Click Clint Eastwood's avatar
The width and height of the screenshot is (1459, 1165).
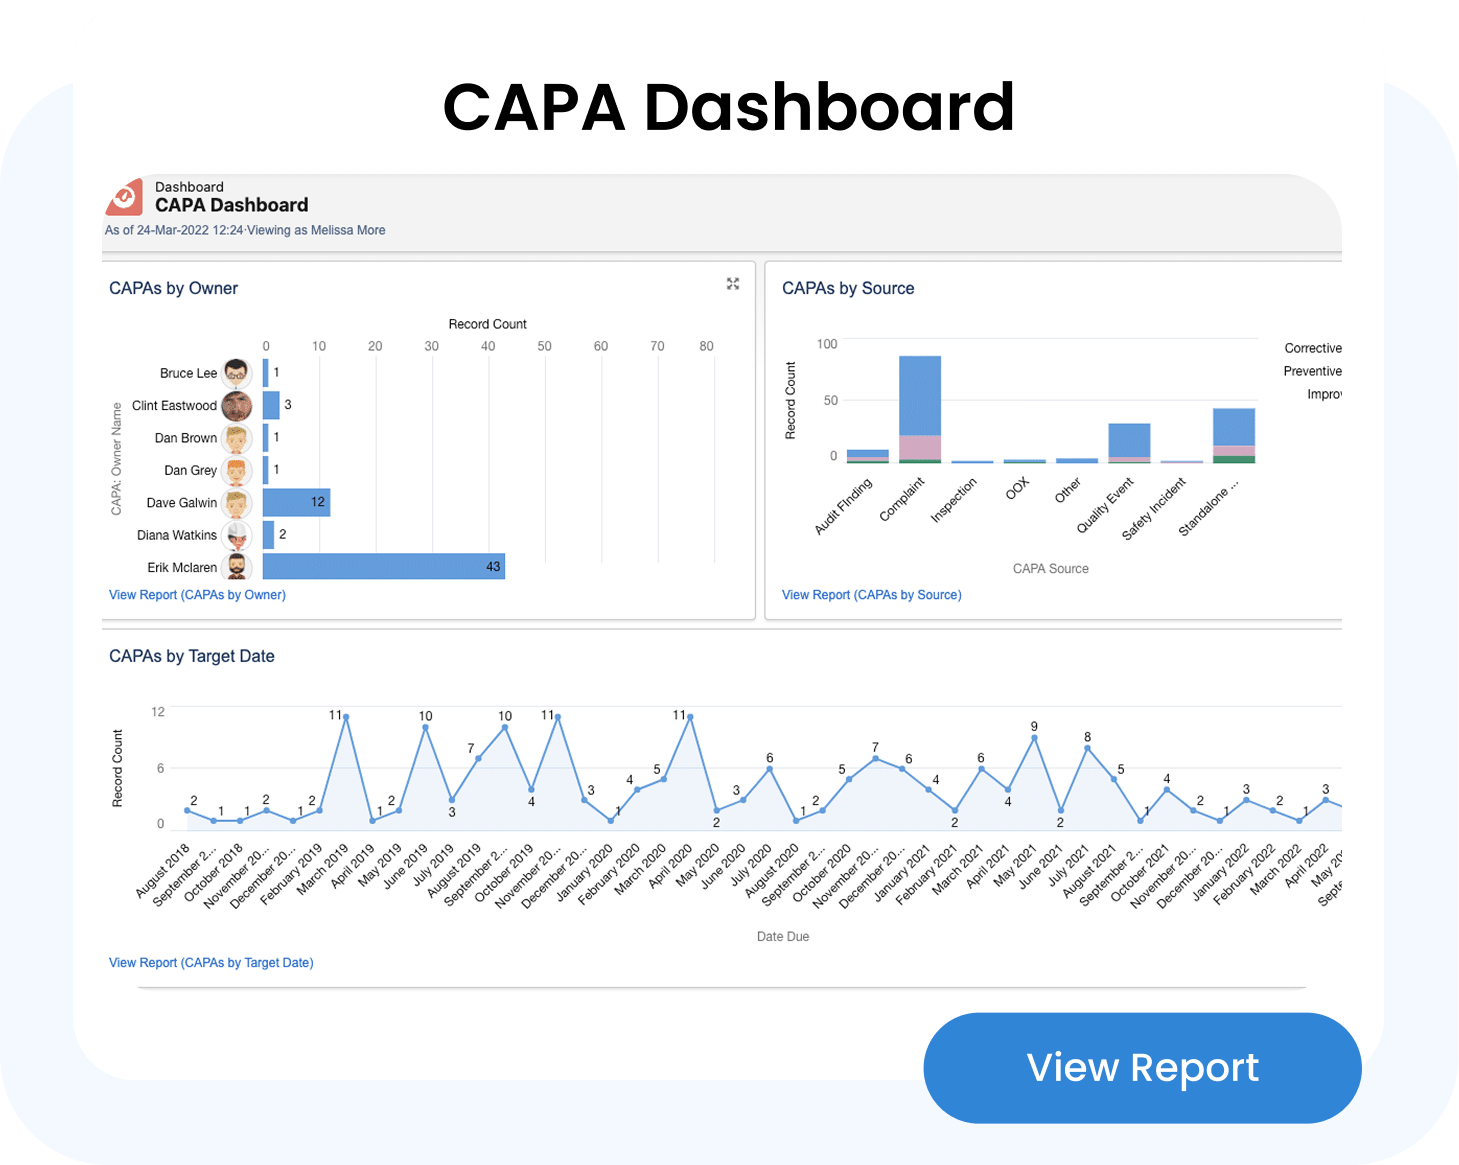(237, 406)
